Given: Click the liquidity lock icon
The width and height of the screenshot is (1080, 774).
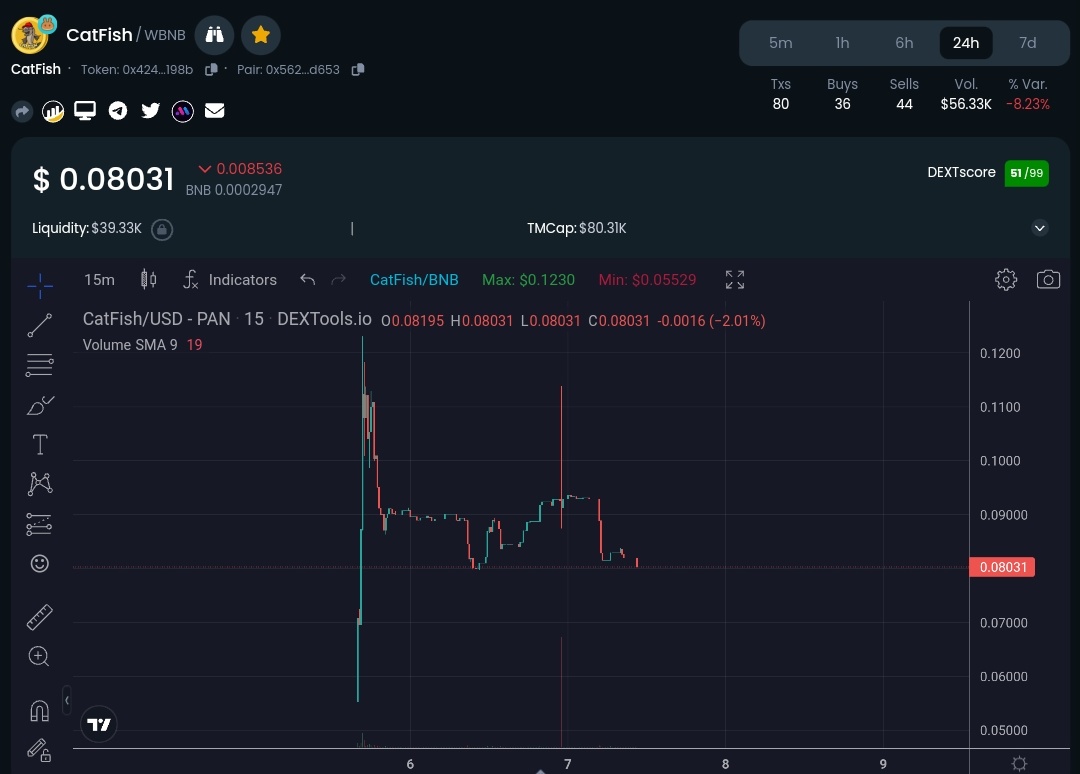Looking at the screenshot, I should [x=162, y=229].
